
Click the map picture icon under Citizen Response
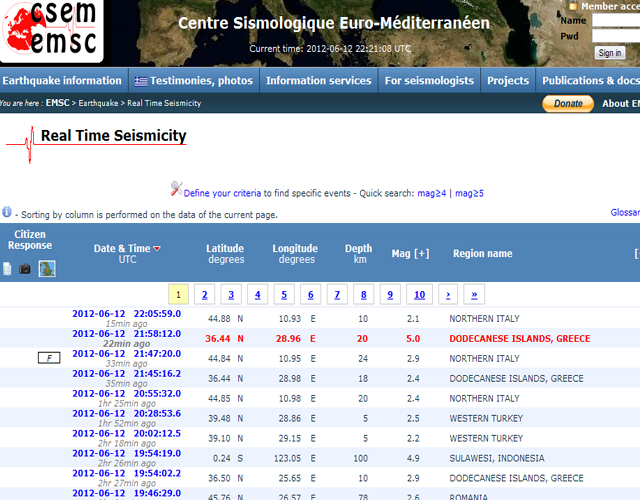pyautogui.click(x=47, y=269)
